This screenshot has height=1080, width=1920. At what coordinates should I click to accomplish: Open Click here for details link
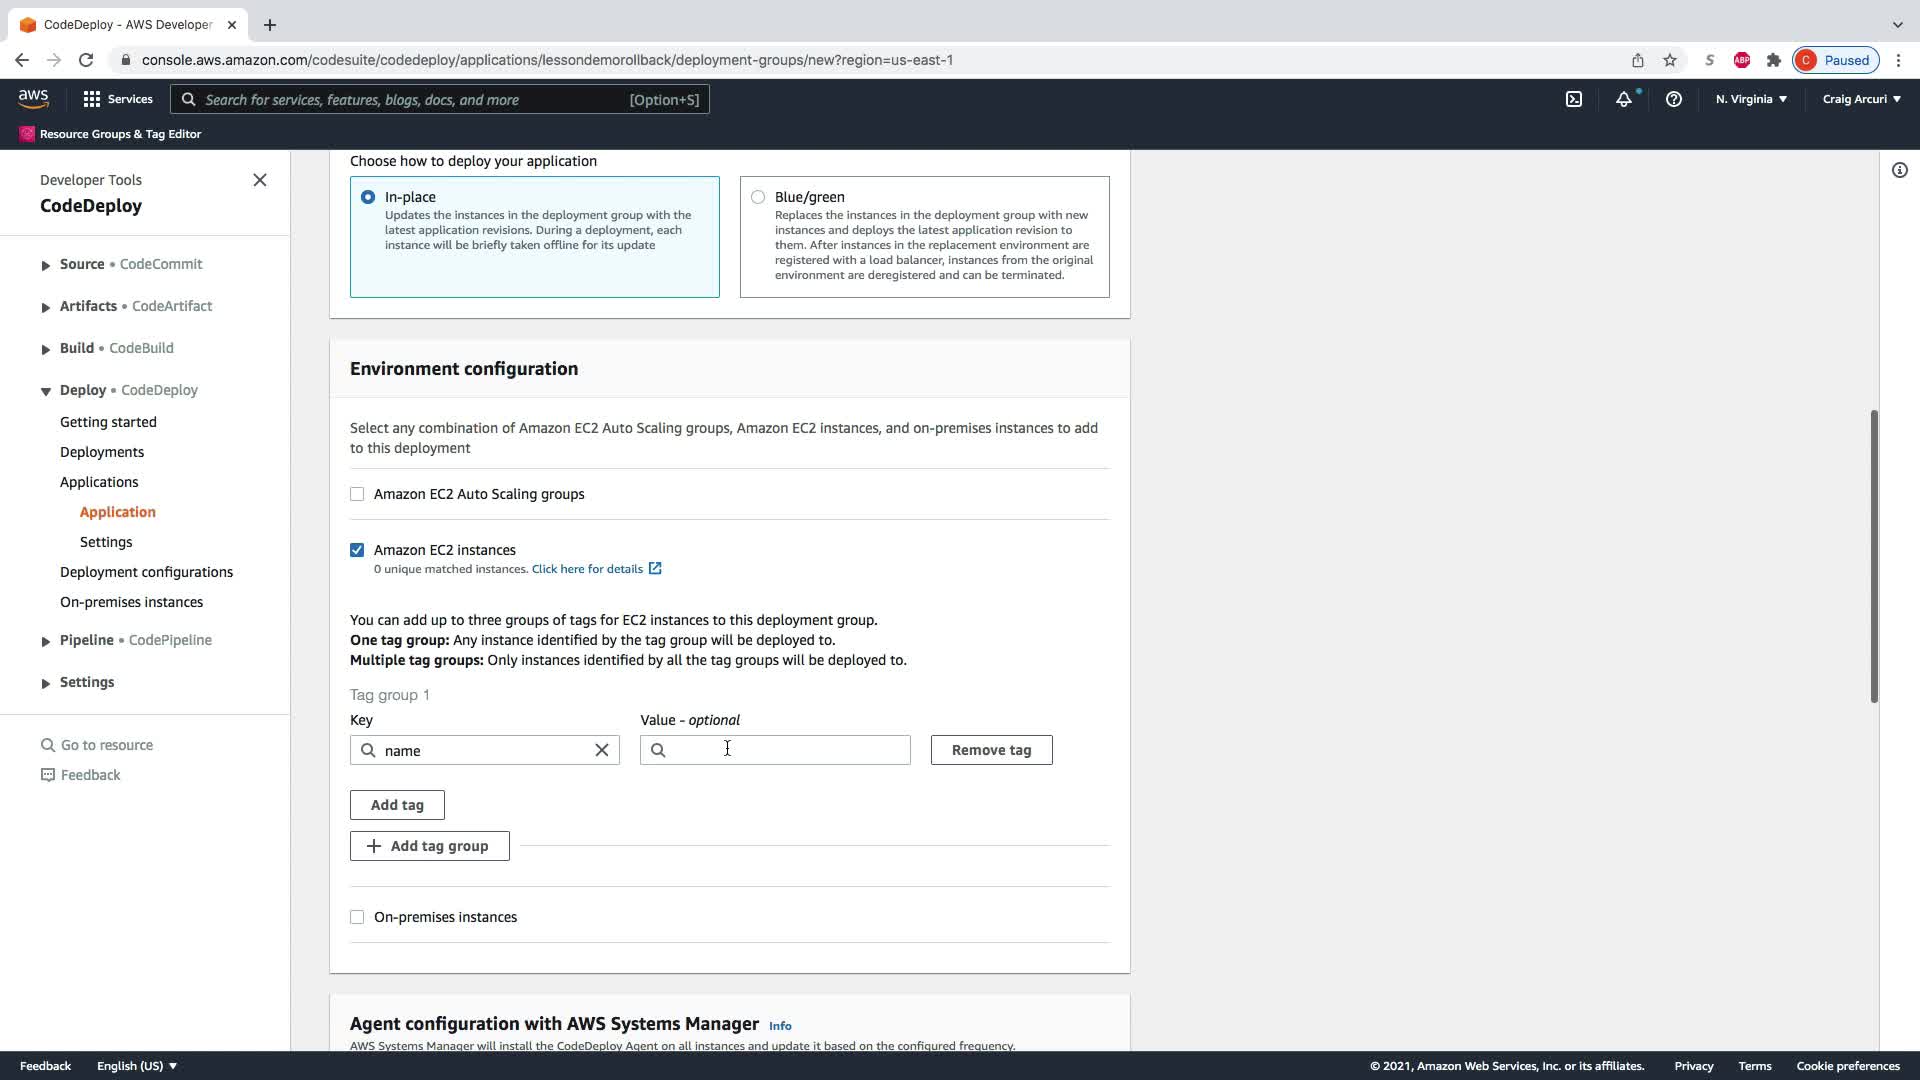(x=587, y=569)
